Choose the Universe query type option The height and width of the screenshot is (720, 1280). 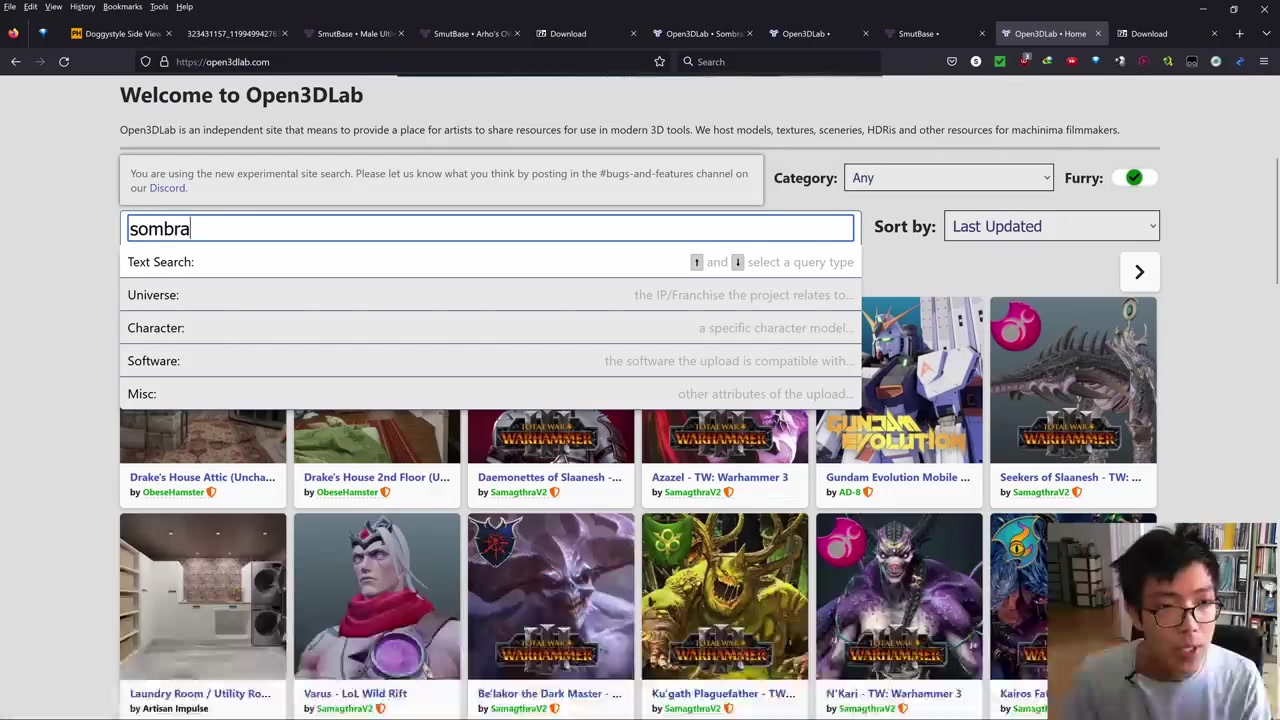click(153, 295)
